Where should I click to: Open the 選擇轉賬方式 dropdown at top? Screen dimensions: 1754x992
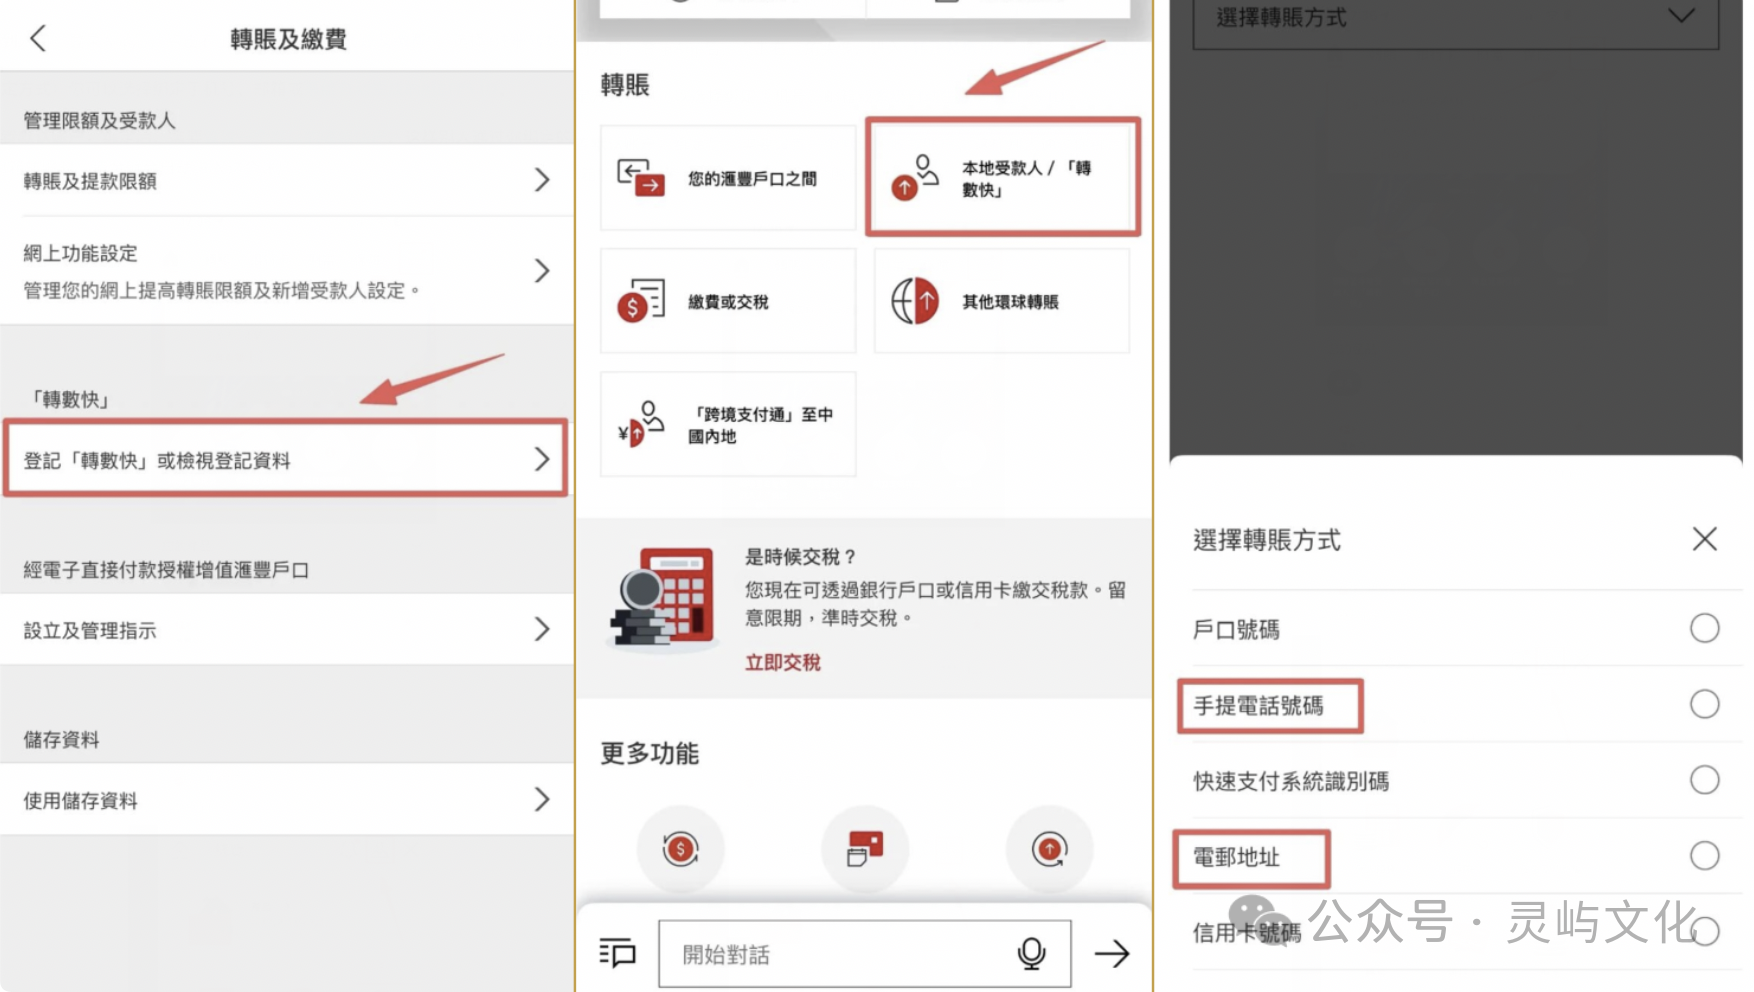click(x=1455, y=20)
